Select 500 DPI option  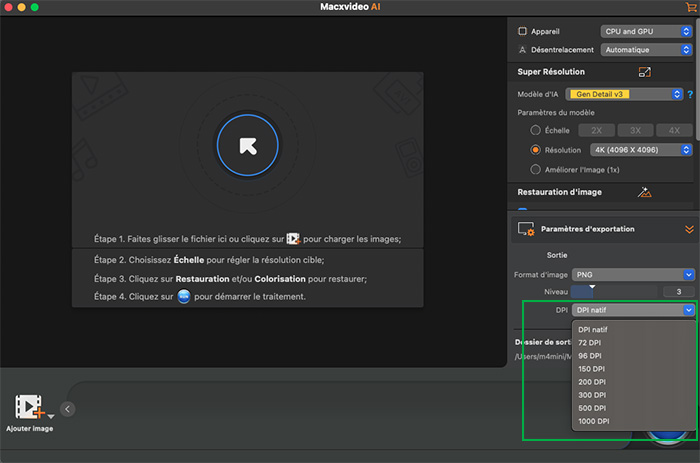pyautogui.click(x=633, y=408)
